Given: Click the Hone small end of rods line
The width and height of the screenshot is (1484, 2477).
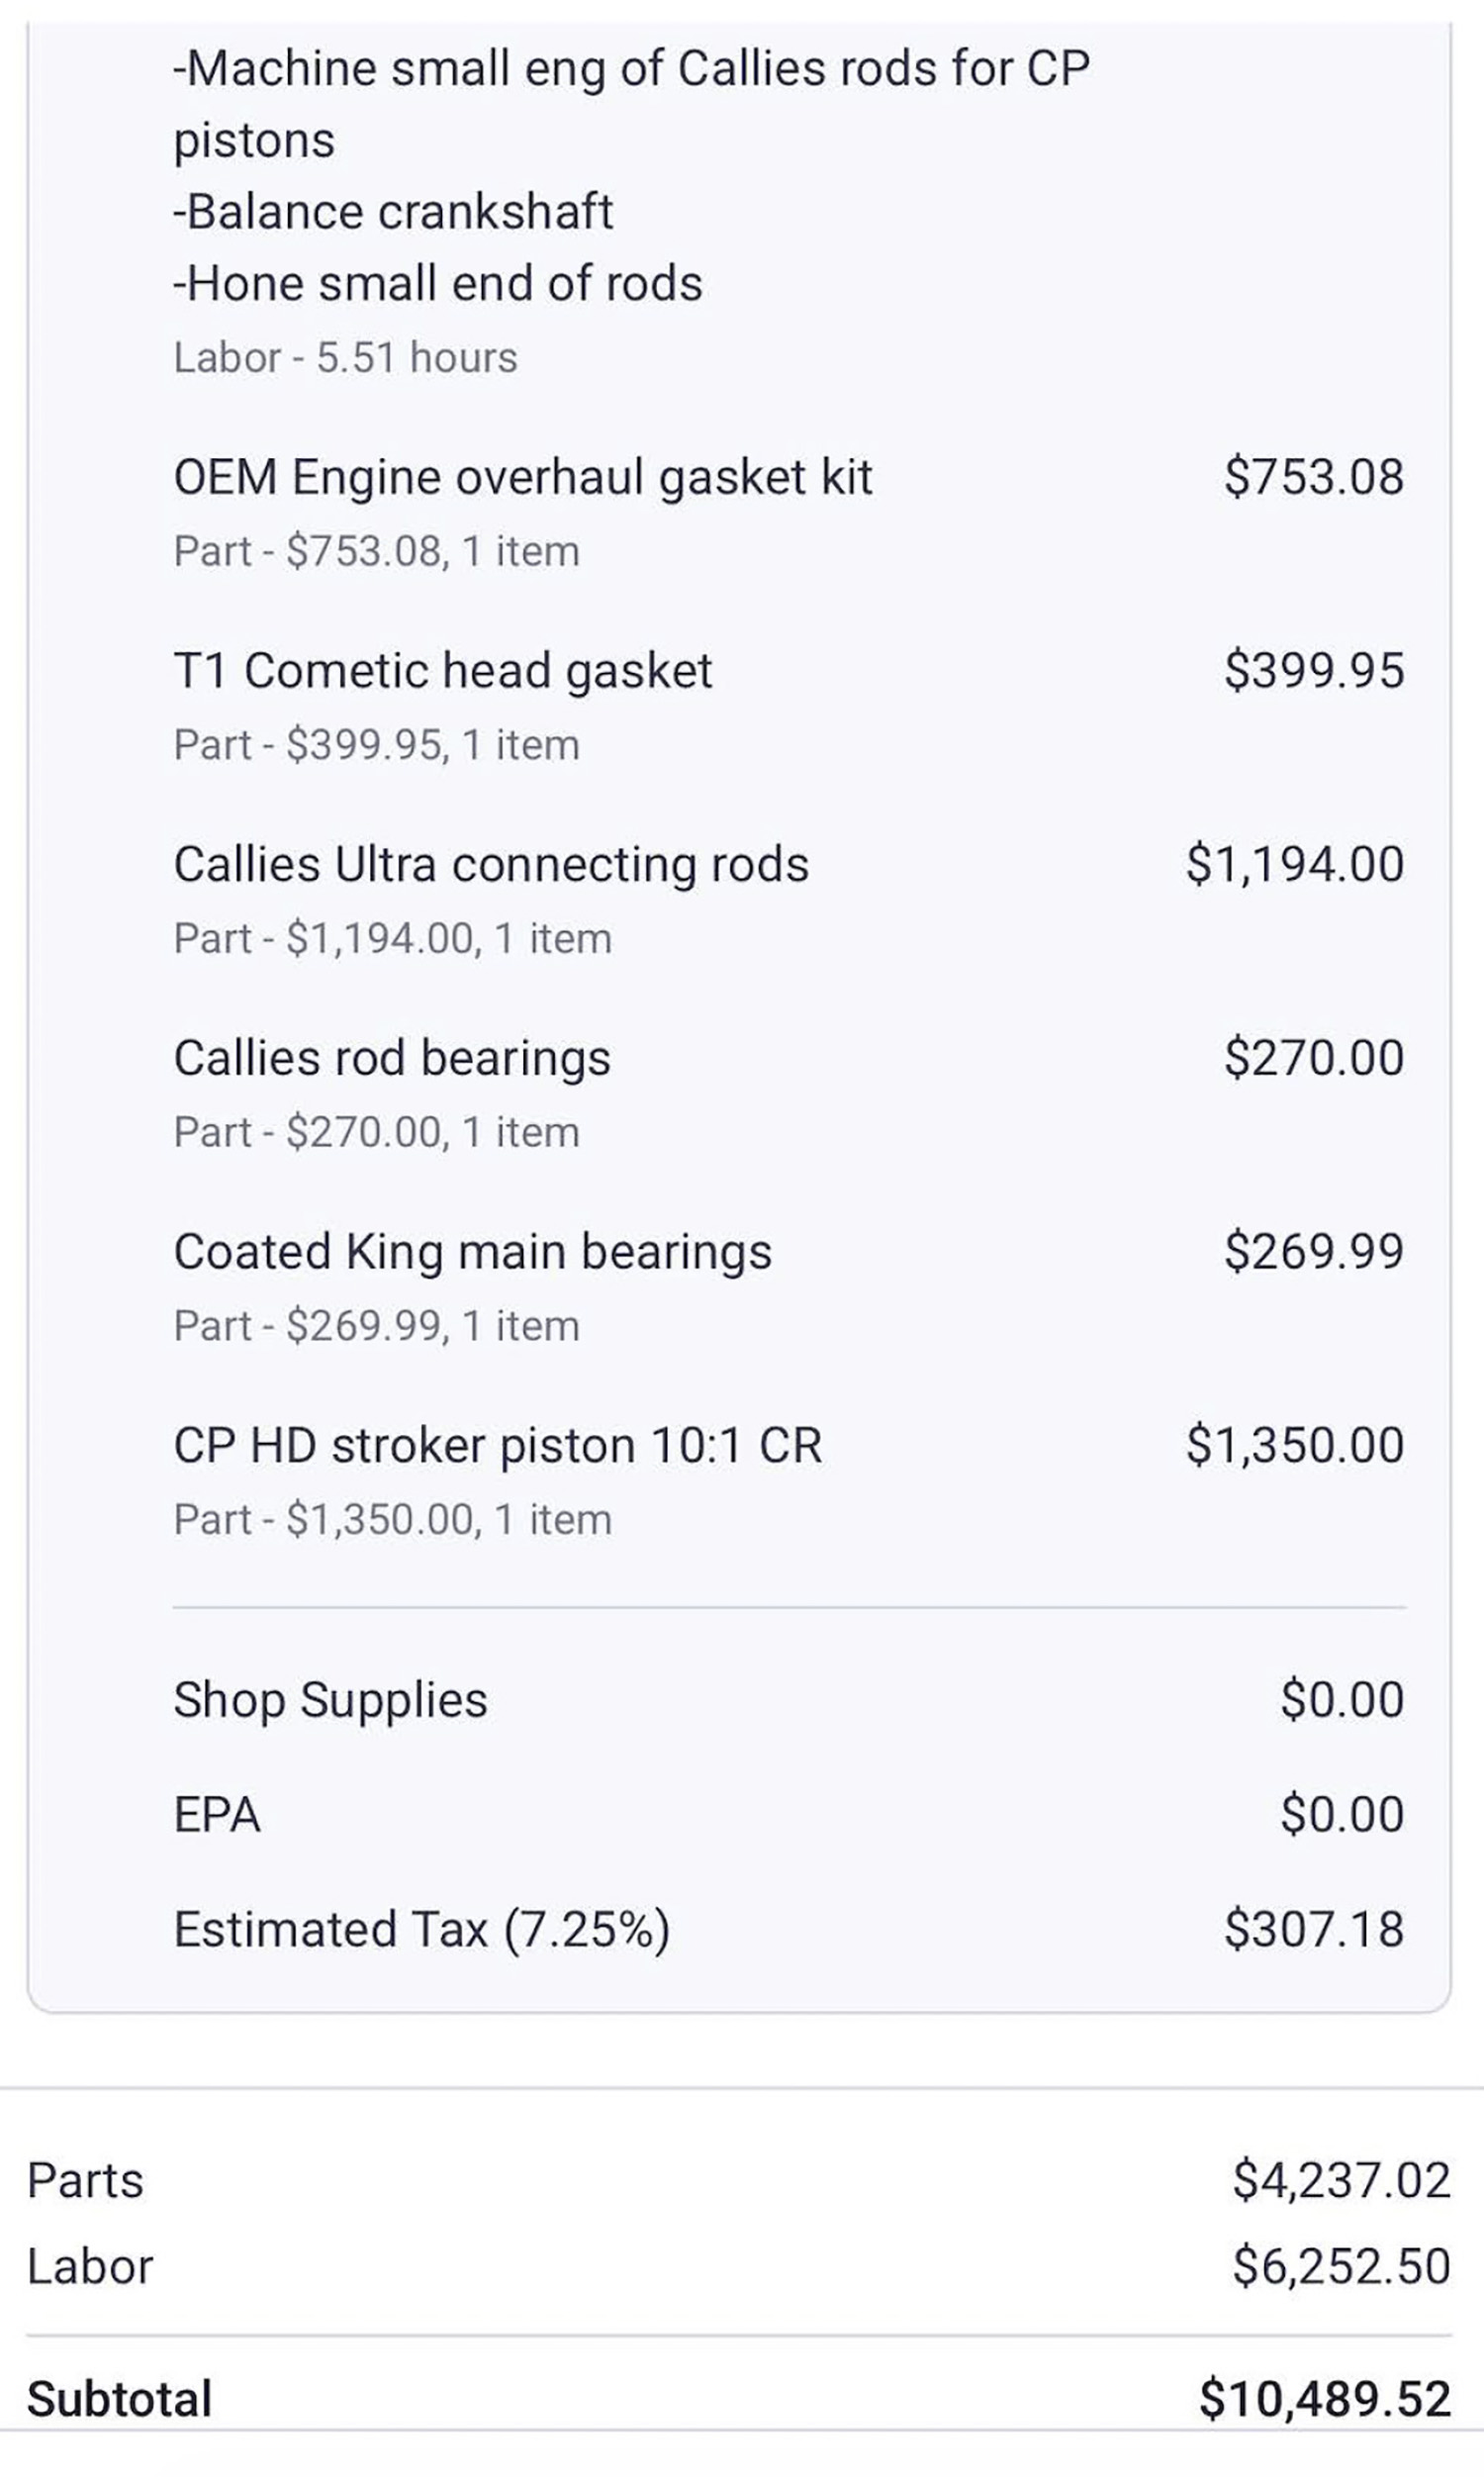Looking at the screenshot, I should click(438, 284).
